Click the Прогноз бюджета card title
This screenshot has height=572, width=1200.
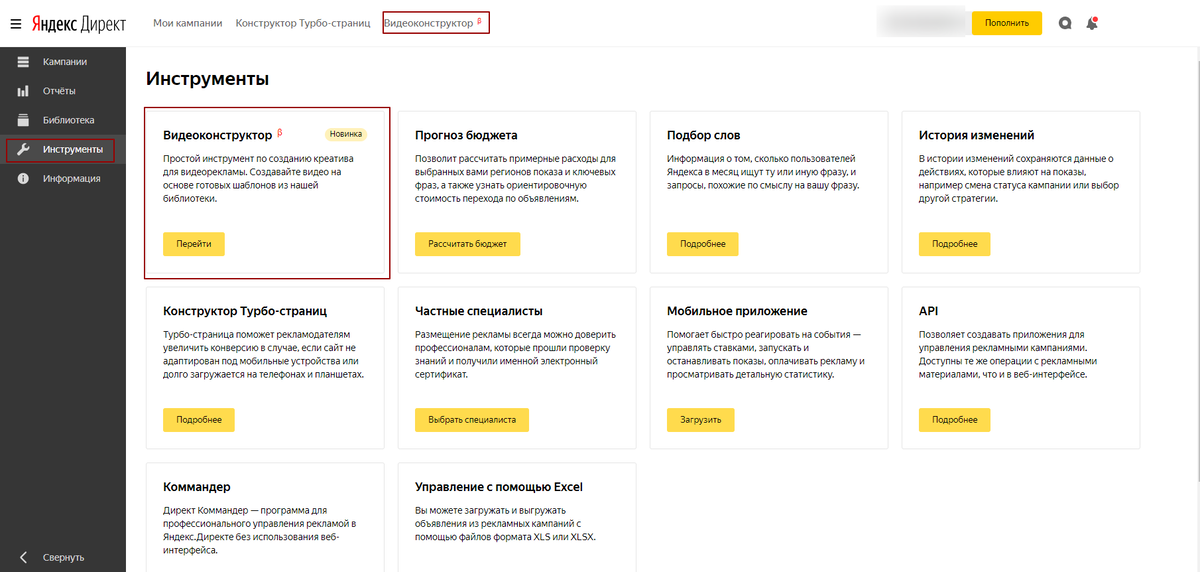point(466,135)
